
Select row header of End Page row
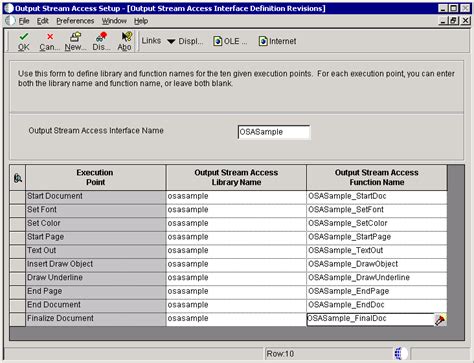click(17, 292)
